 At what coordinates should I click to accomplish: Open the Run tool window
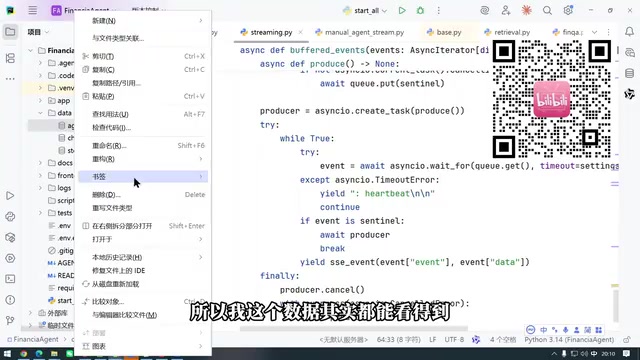point(10,196)
